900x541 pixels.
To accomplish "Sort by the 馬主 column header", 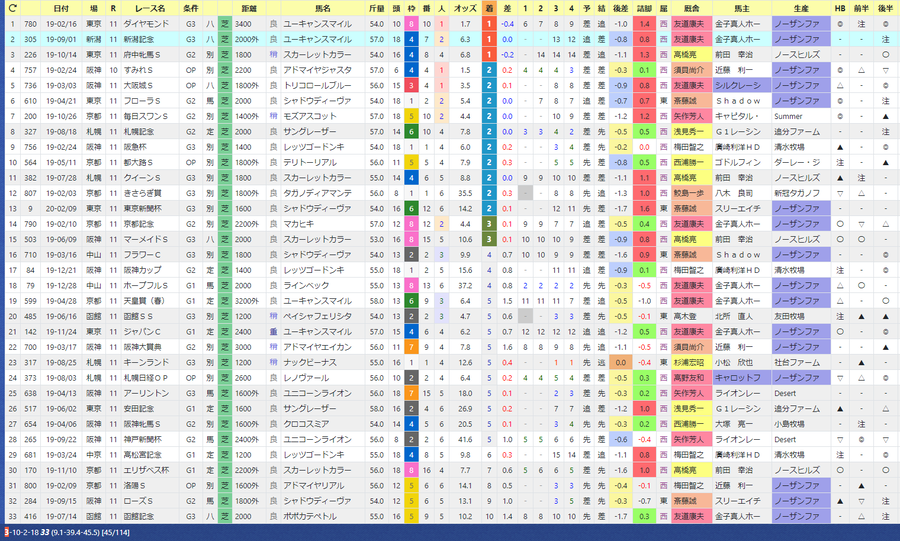I will point(742,8).
